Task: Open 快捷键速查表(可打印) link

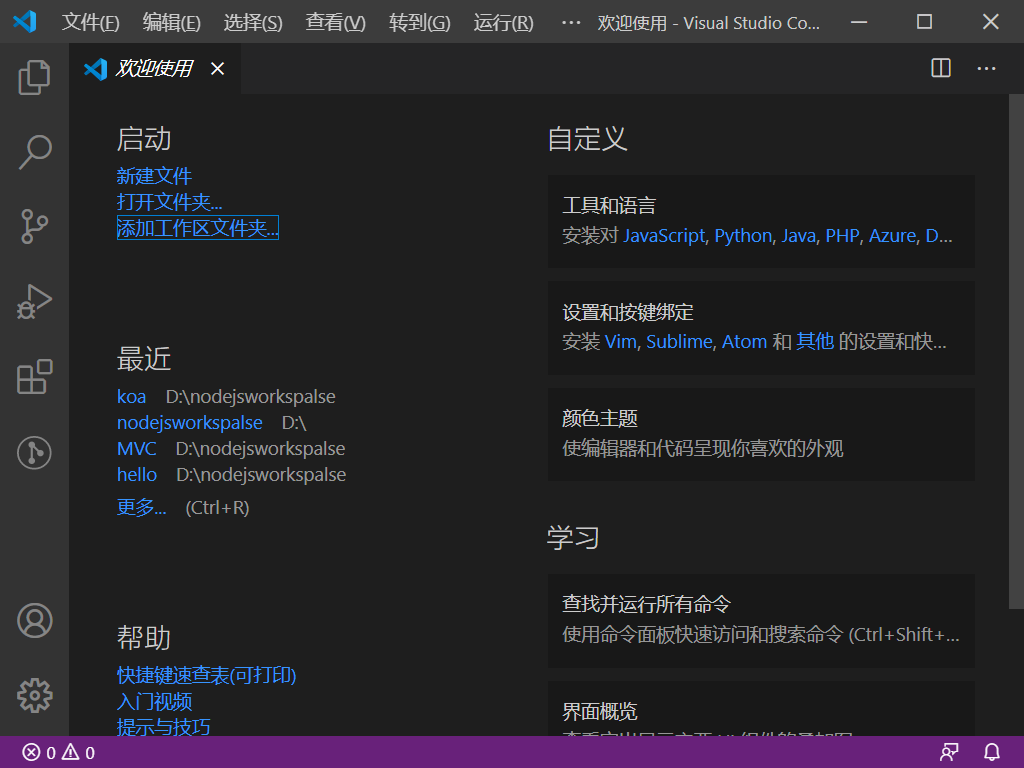Action: [206, 675]
